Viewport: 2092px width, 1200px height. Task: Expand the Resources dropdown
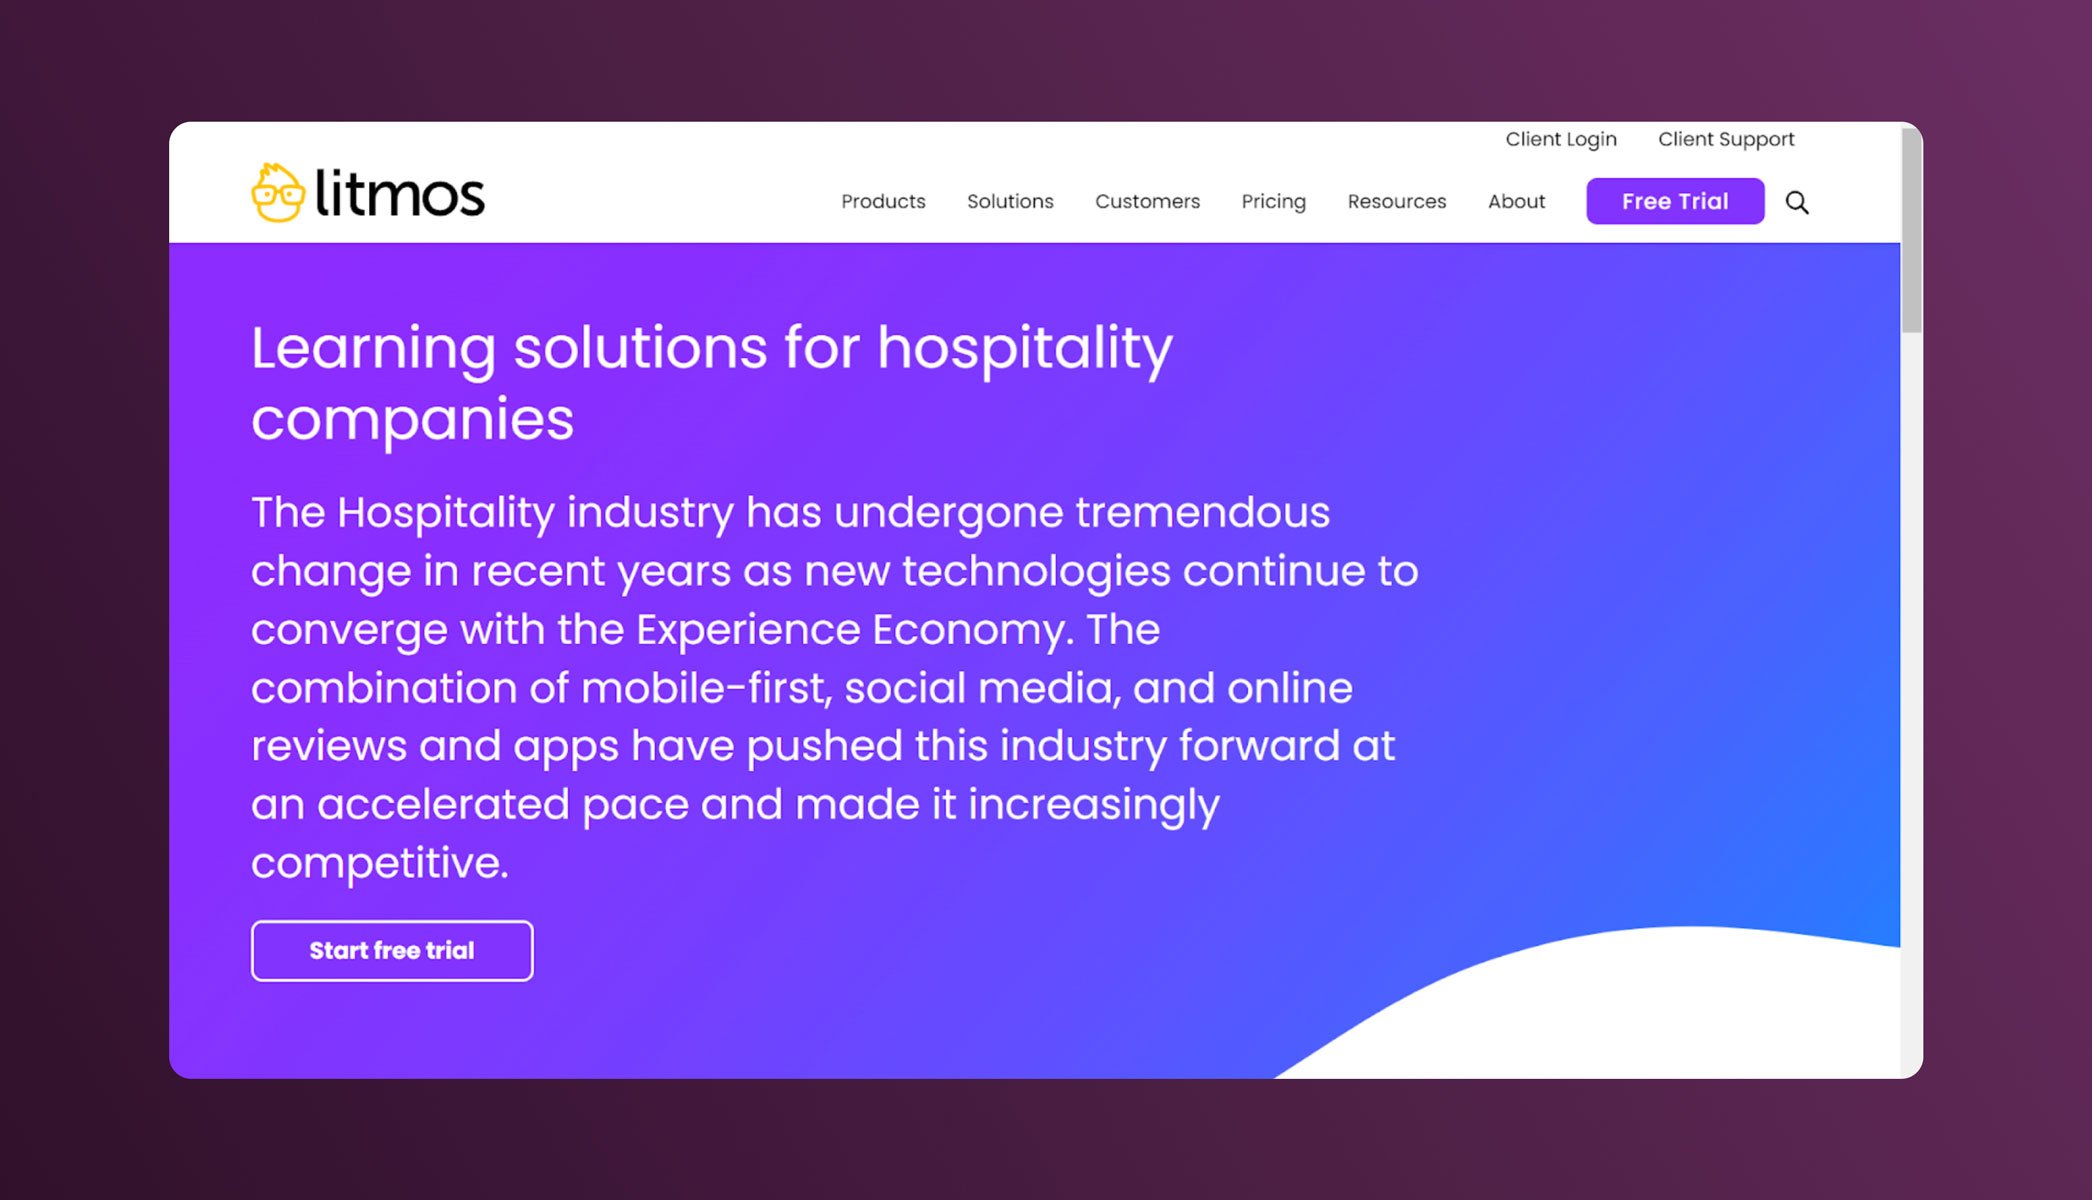tap(1395, 201)
